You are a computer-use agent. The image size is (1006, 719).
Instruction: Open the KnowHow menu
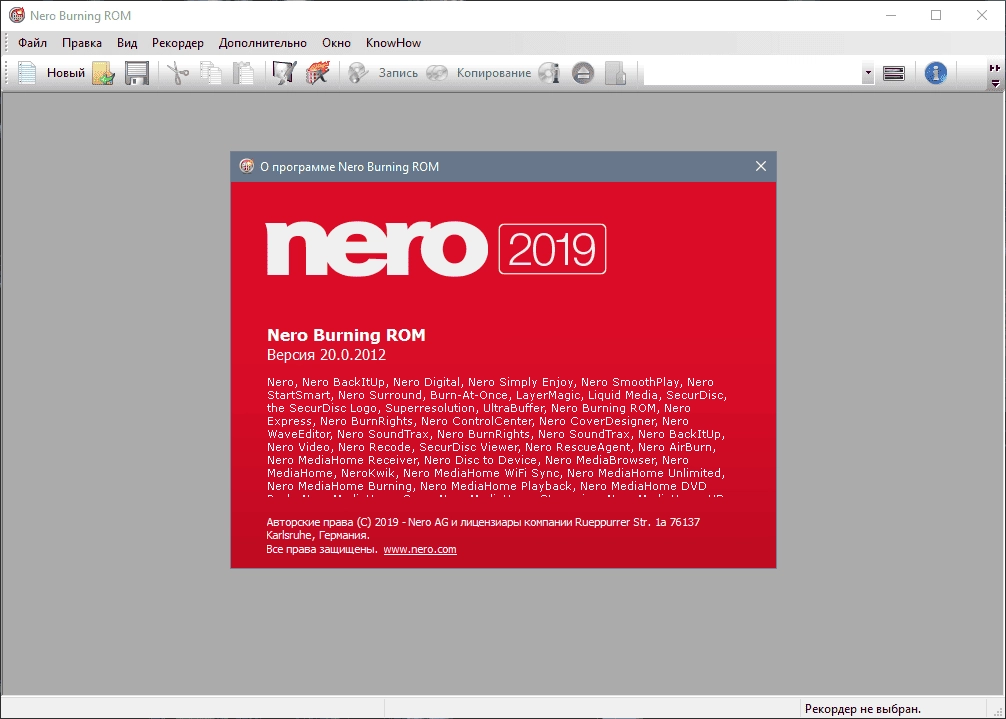click(x=393, y=43)
